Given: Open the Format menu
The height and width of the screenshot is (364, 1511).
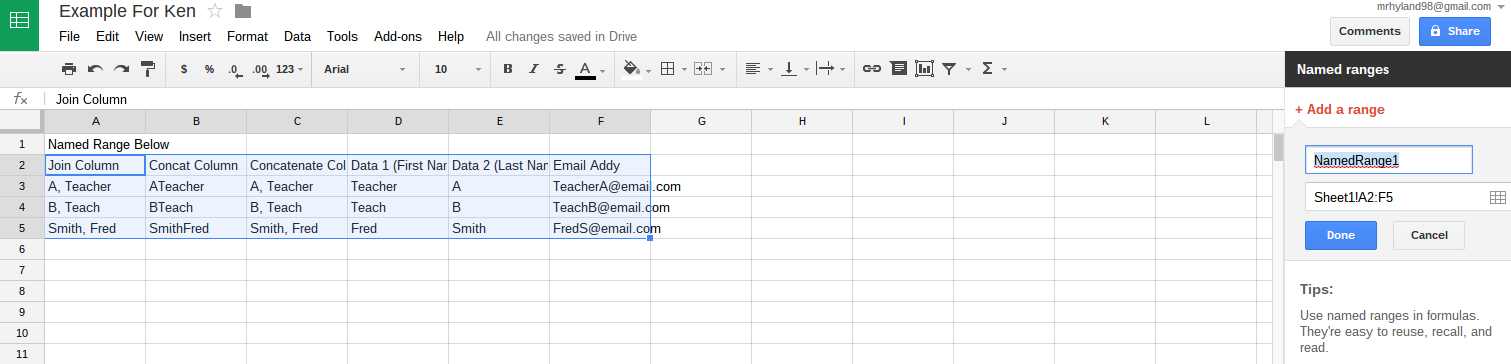Looking at the screenshot, I should [x=247, y=36].
